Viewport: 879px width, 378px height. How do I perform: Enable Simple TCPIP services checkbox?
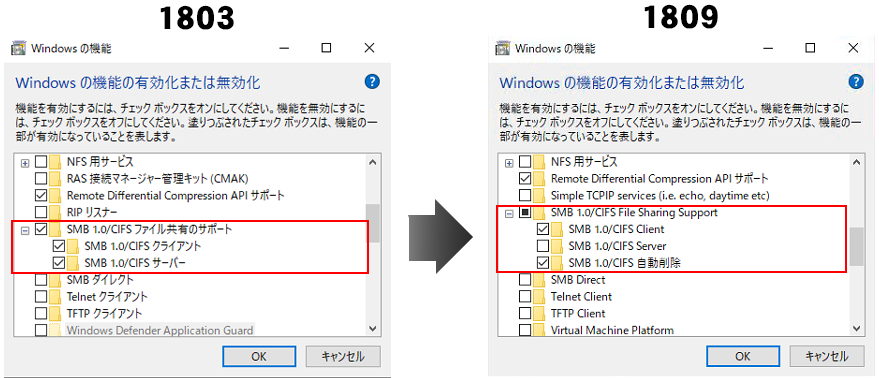click(x=525, y=196)
